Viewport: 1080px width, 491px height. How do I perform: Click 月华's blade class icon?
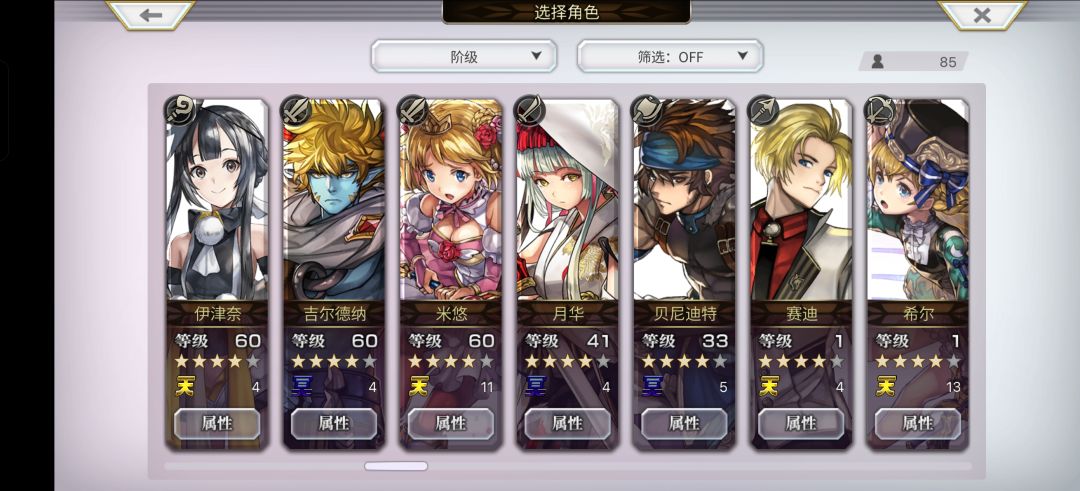[x=530, y=110]
